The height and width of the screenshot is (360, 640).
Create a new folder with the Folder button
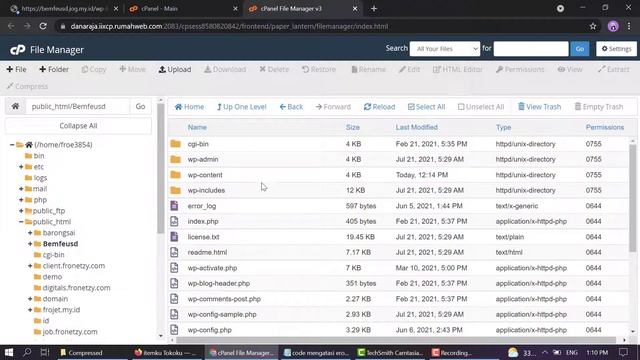pyautogui.click(x=54, y=69)
